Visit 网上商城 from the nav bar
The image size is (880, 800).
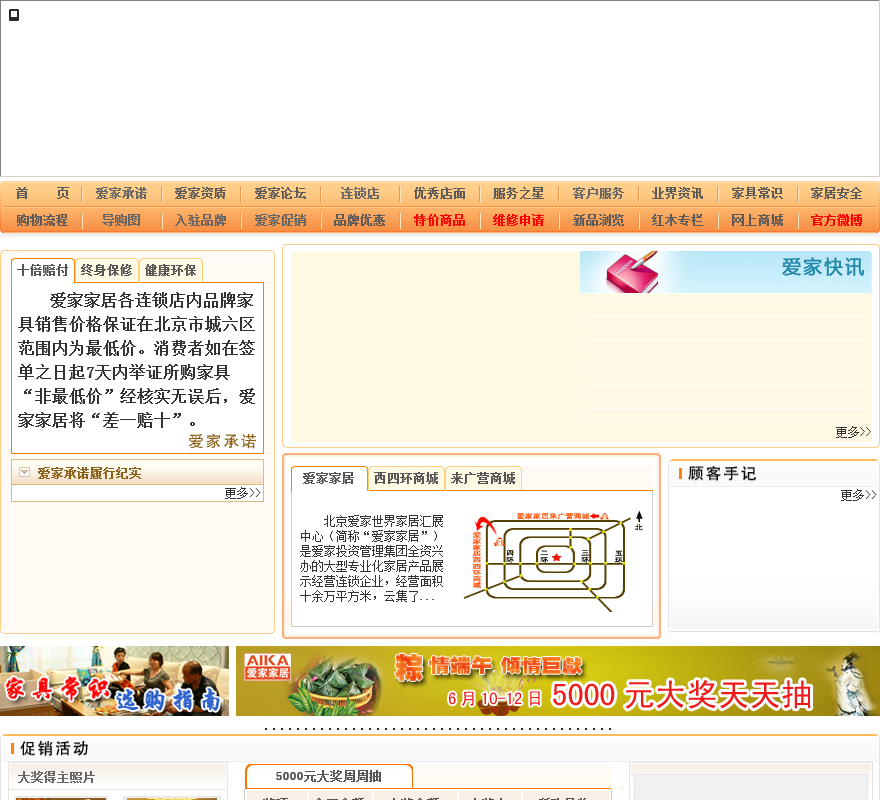pyautogui.click(x=757, y=220)
